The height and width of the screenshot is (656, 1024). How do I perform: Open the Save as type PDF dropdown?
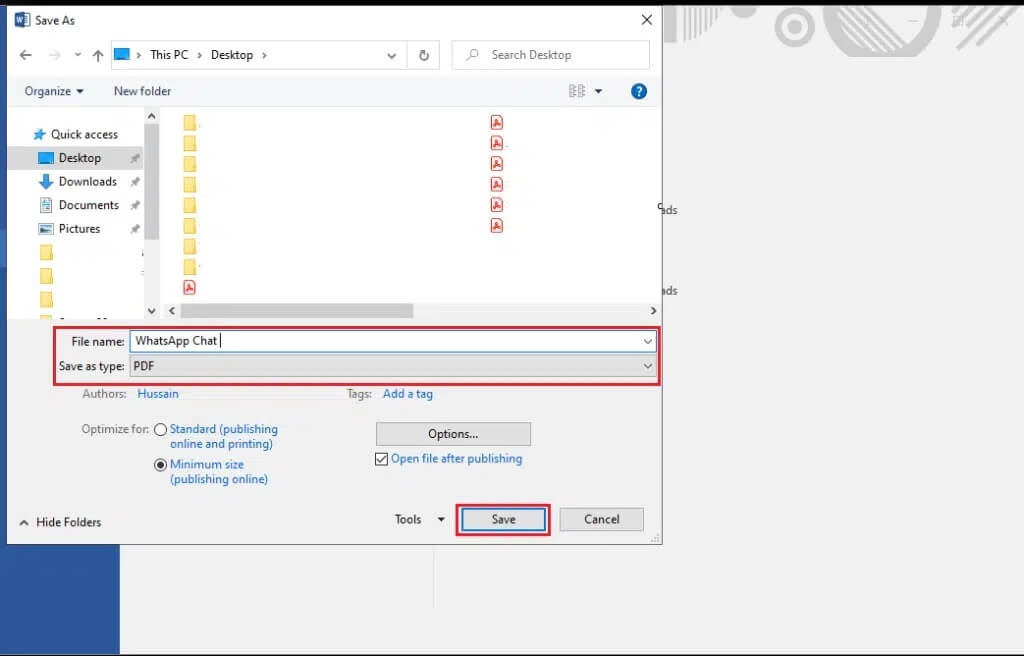pyautogui.click(x=392, y=366)
